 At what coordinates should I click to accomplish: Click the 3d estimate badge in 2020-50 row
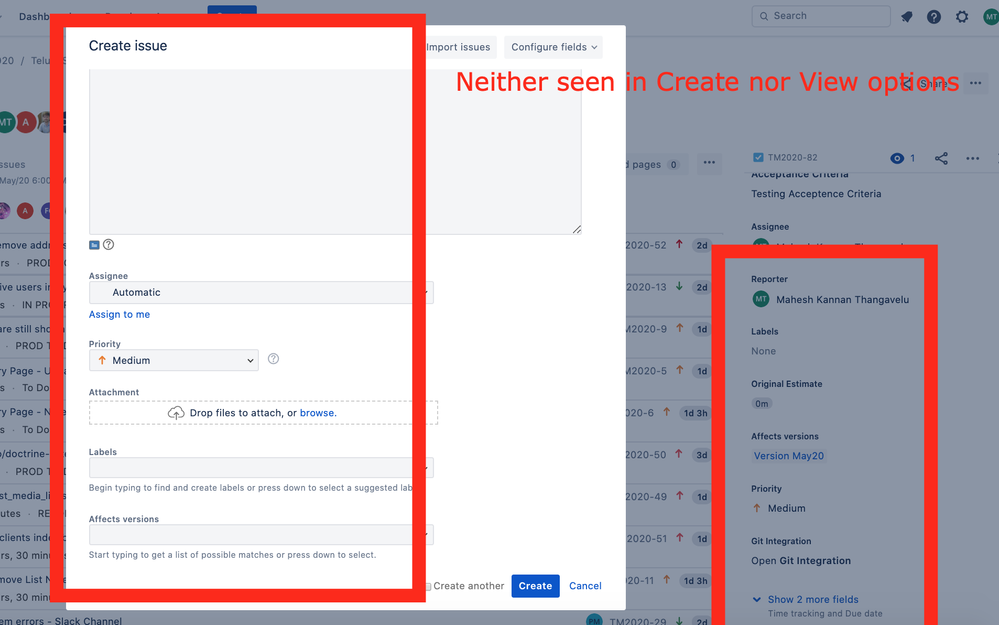pos(701,456)
